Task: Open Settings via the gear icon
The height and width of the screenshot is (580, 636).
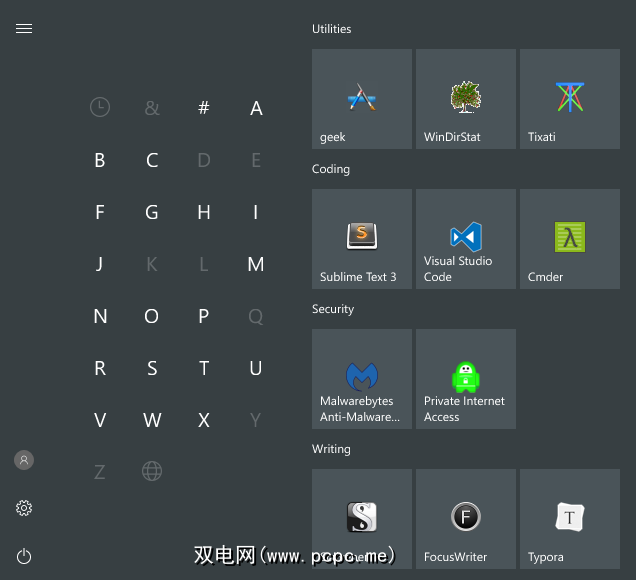Action: (x=24, y=508)
